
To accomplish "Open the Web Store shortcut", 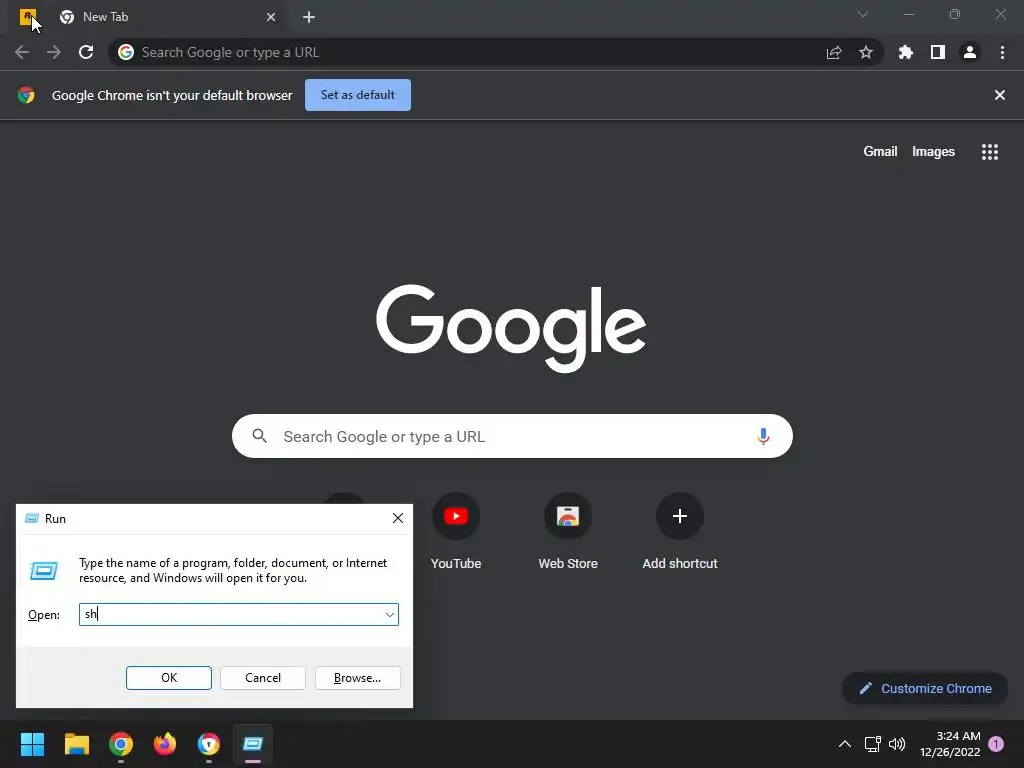I will (x=568, y=531).
